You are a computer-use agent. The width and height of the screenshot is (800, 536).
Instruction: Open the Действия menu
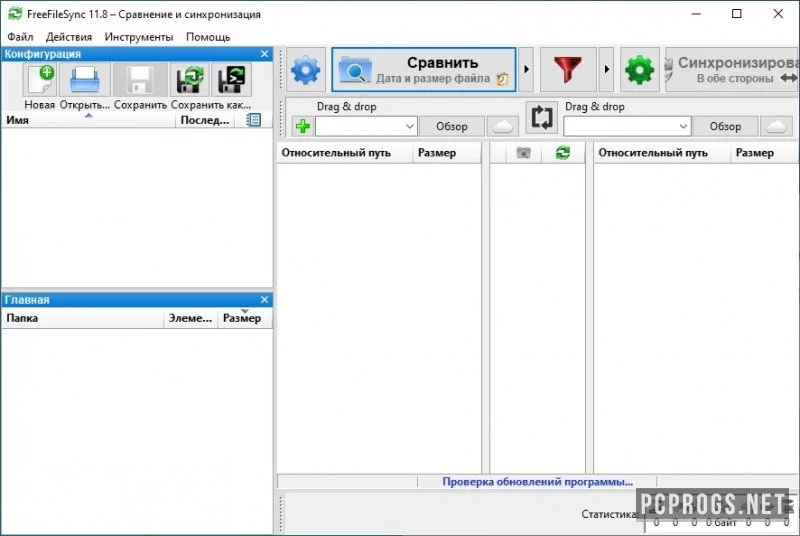(x=69, y=37)
